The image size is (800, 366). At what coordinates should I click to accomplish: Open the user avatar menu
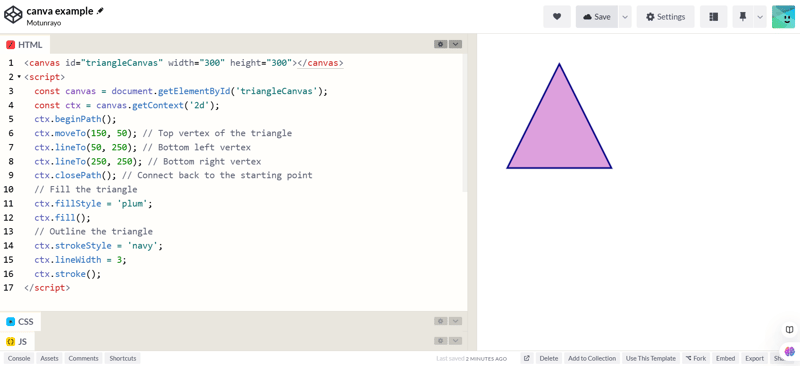point(783,17)
